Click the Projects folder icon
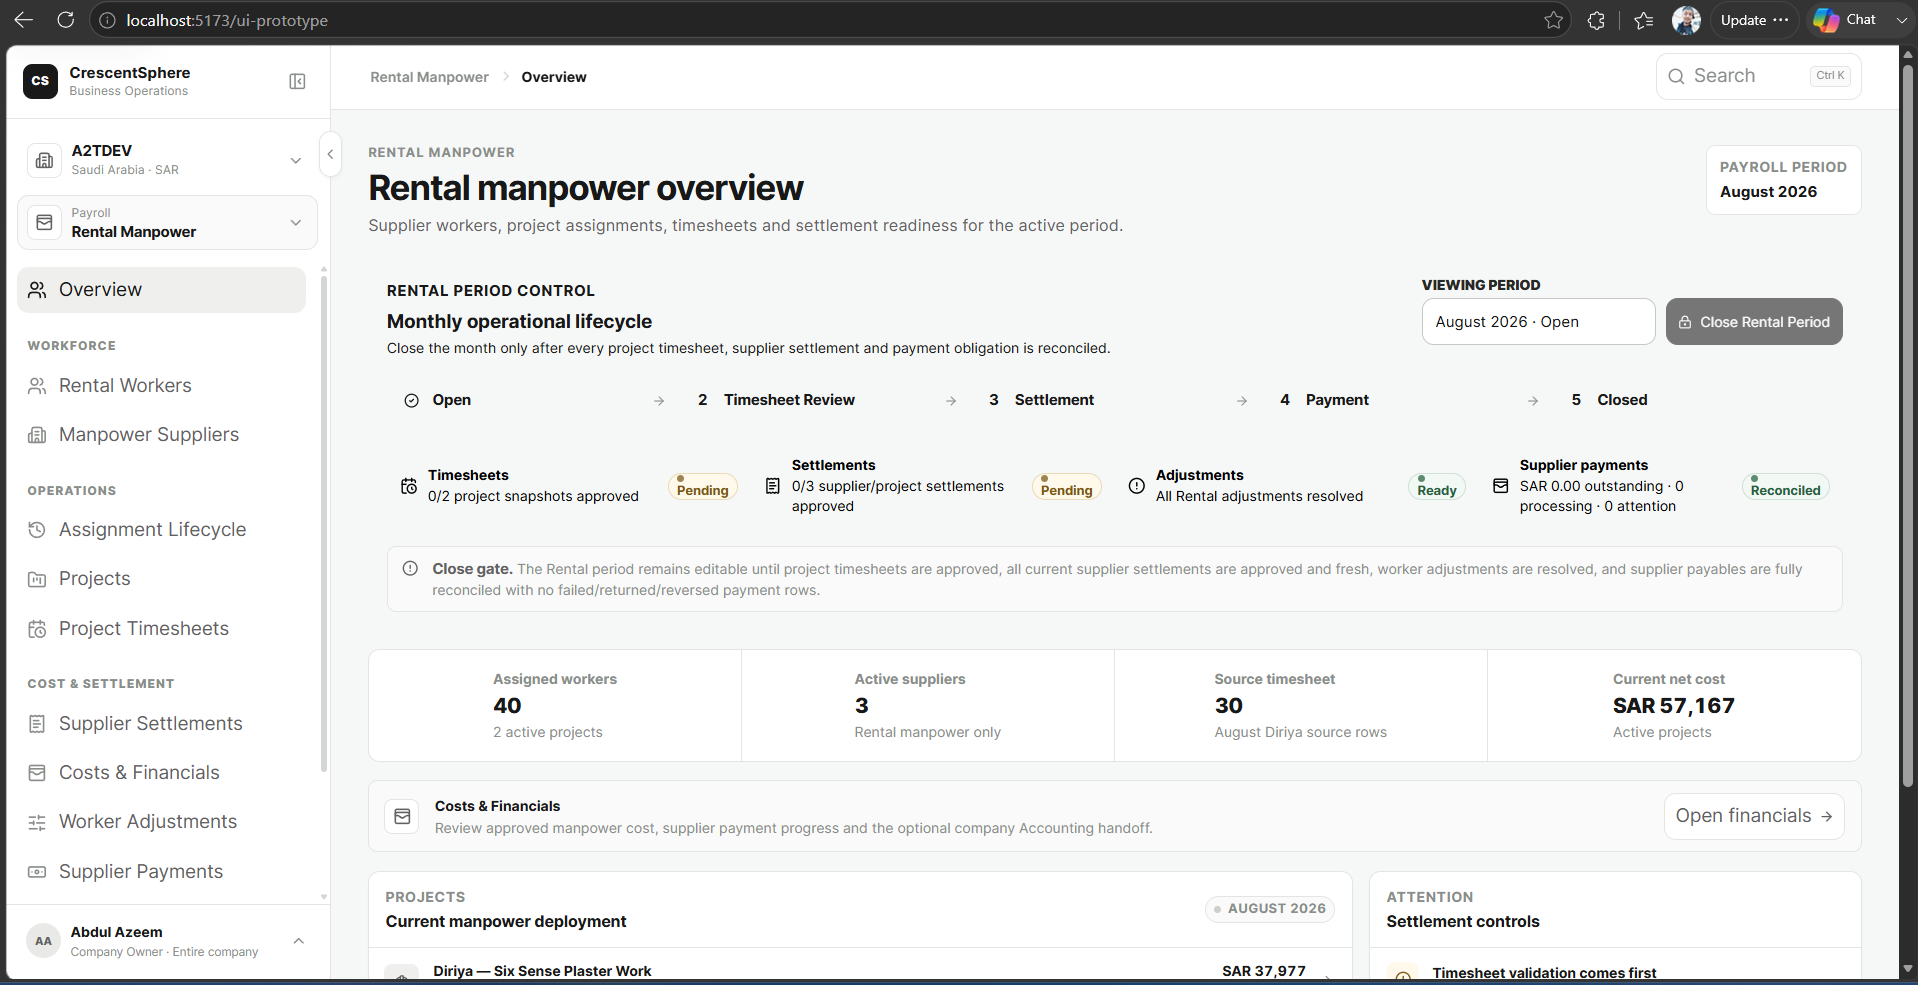 37,579
